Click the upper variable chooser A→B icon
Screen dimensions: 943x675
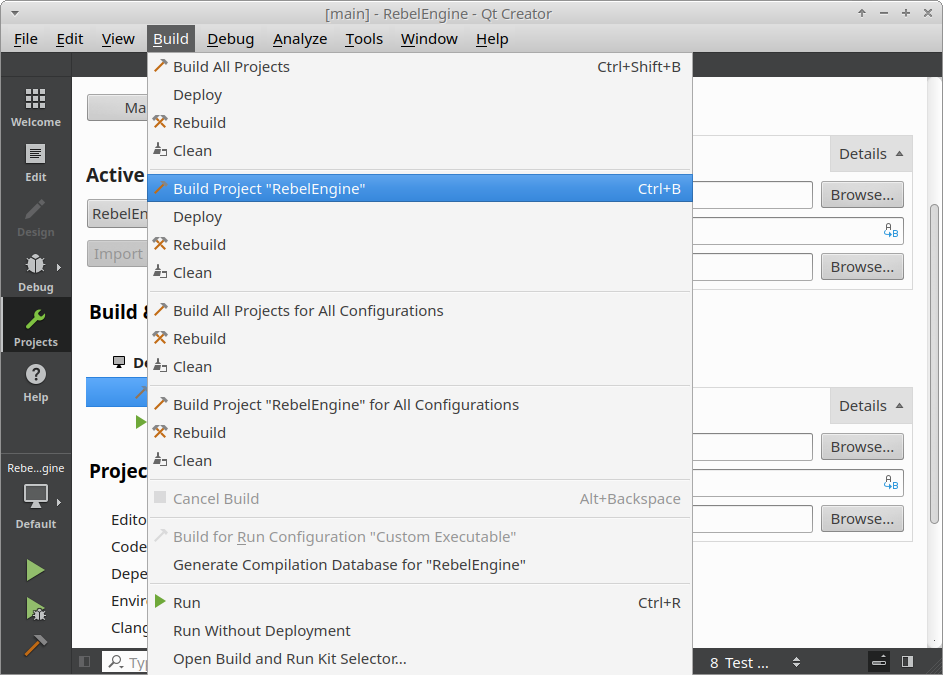pos(891,231)
